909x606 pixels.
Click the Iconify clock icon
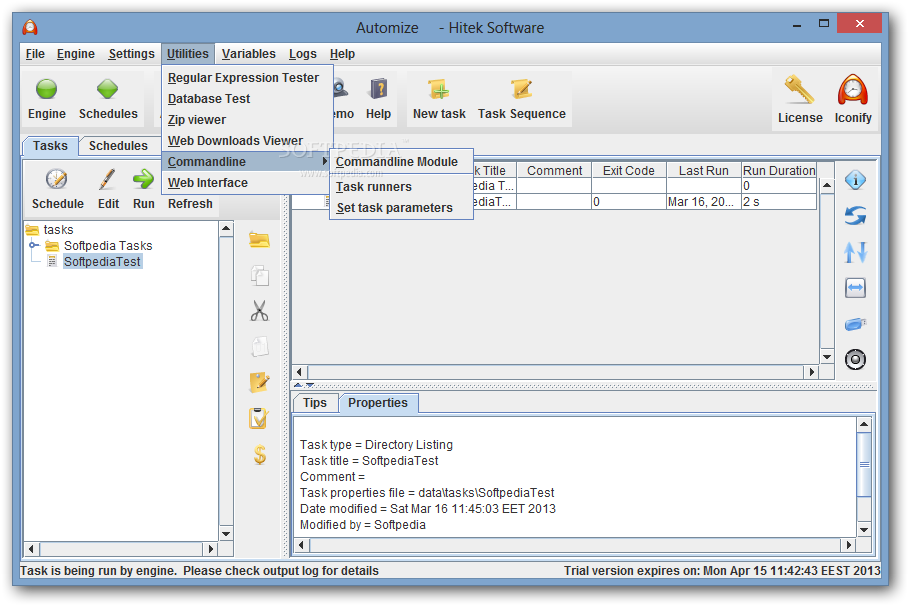(x=852, y=90)
